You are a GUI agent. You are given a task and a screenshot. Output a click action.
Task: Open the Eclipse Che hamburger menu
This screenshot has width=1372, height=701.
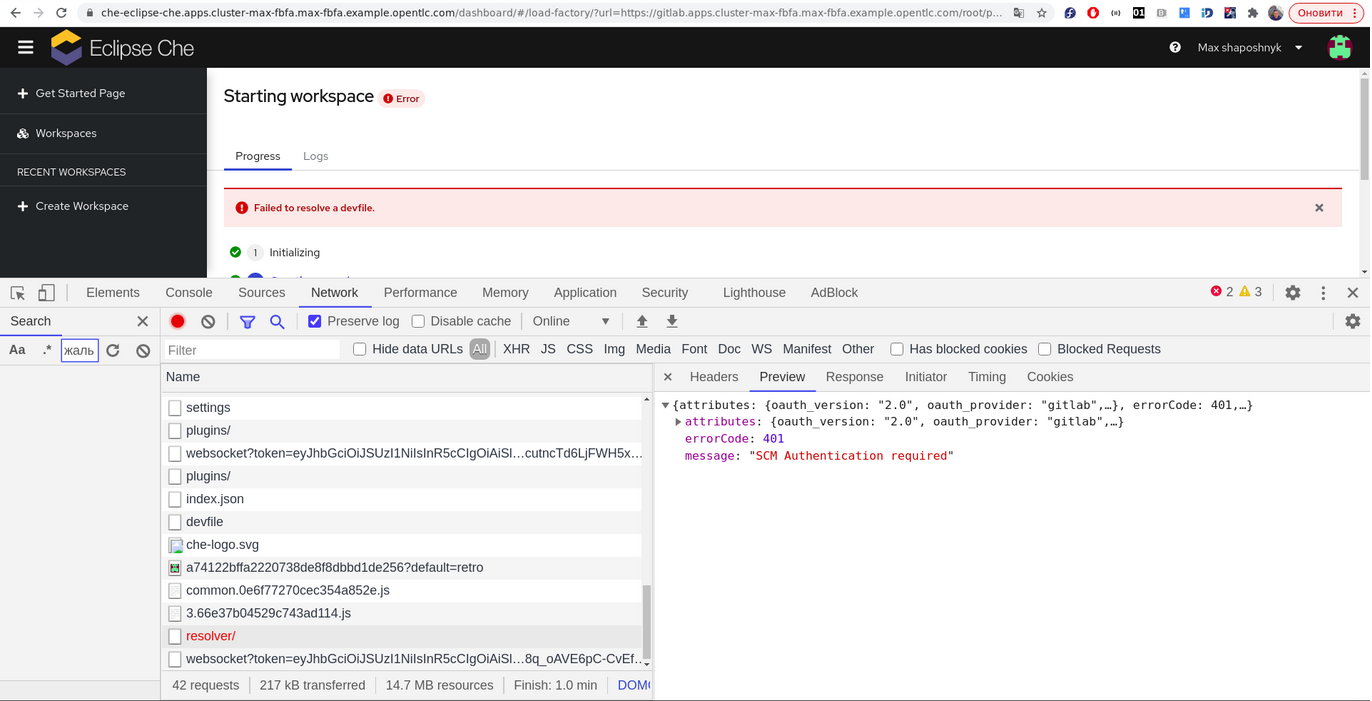25,48
